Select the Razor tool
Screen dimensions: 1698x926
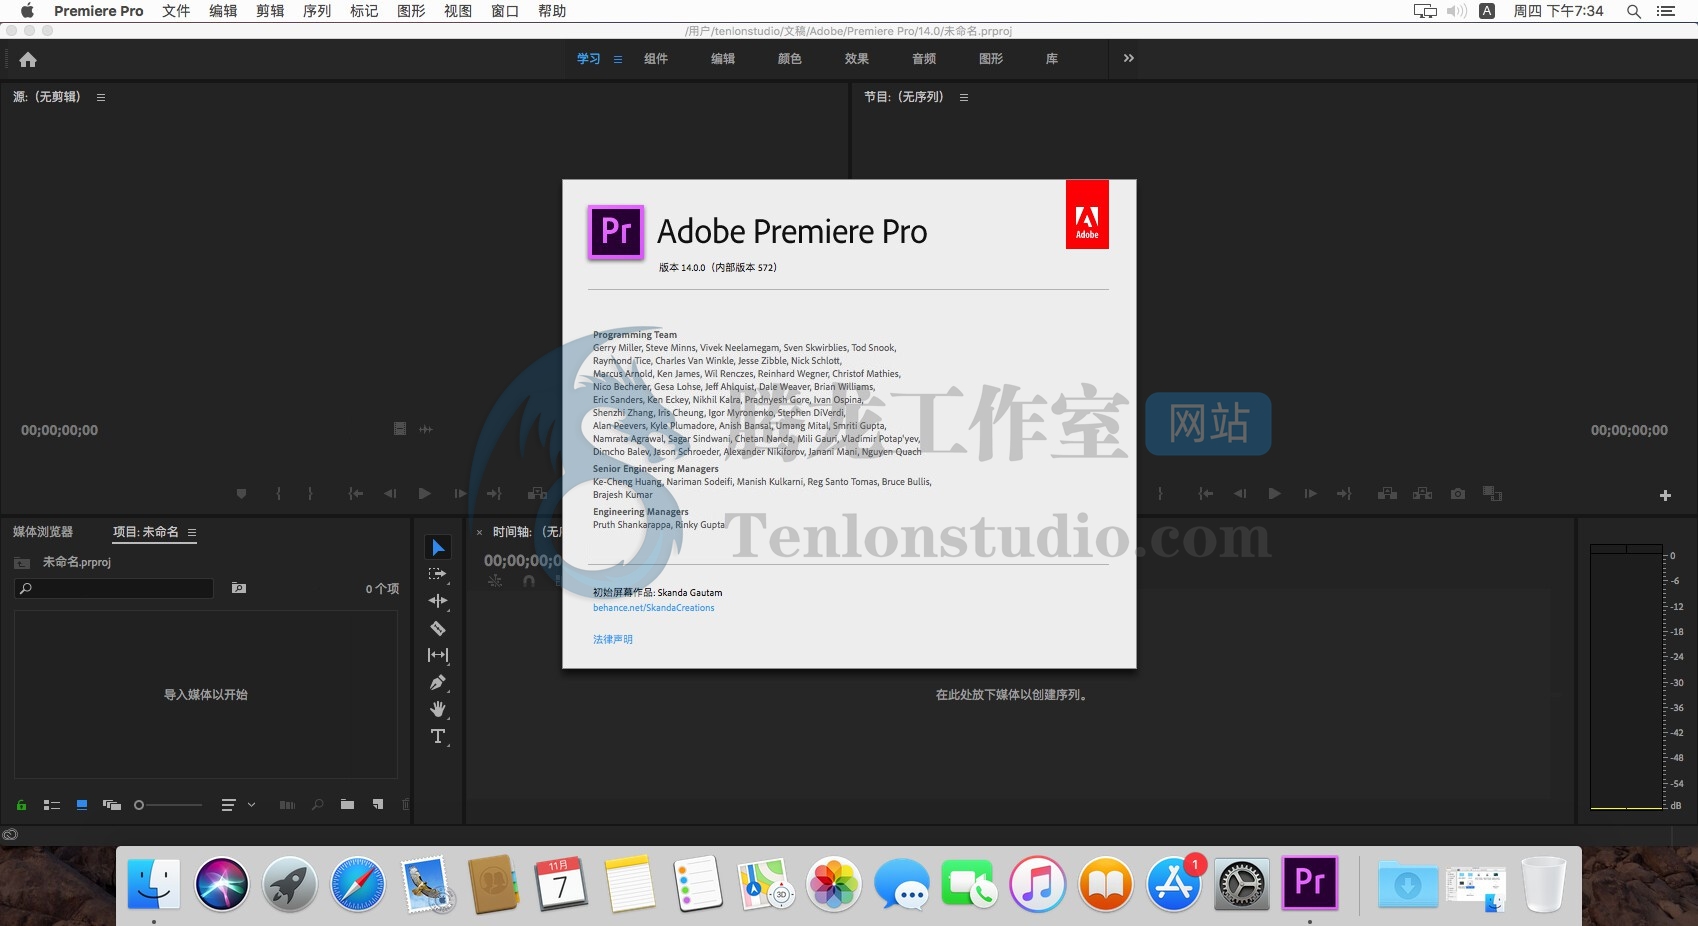point(438,628)
